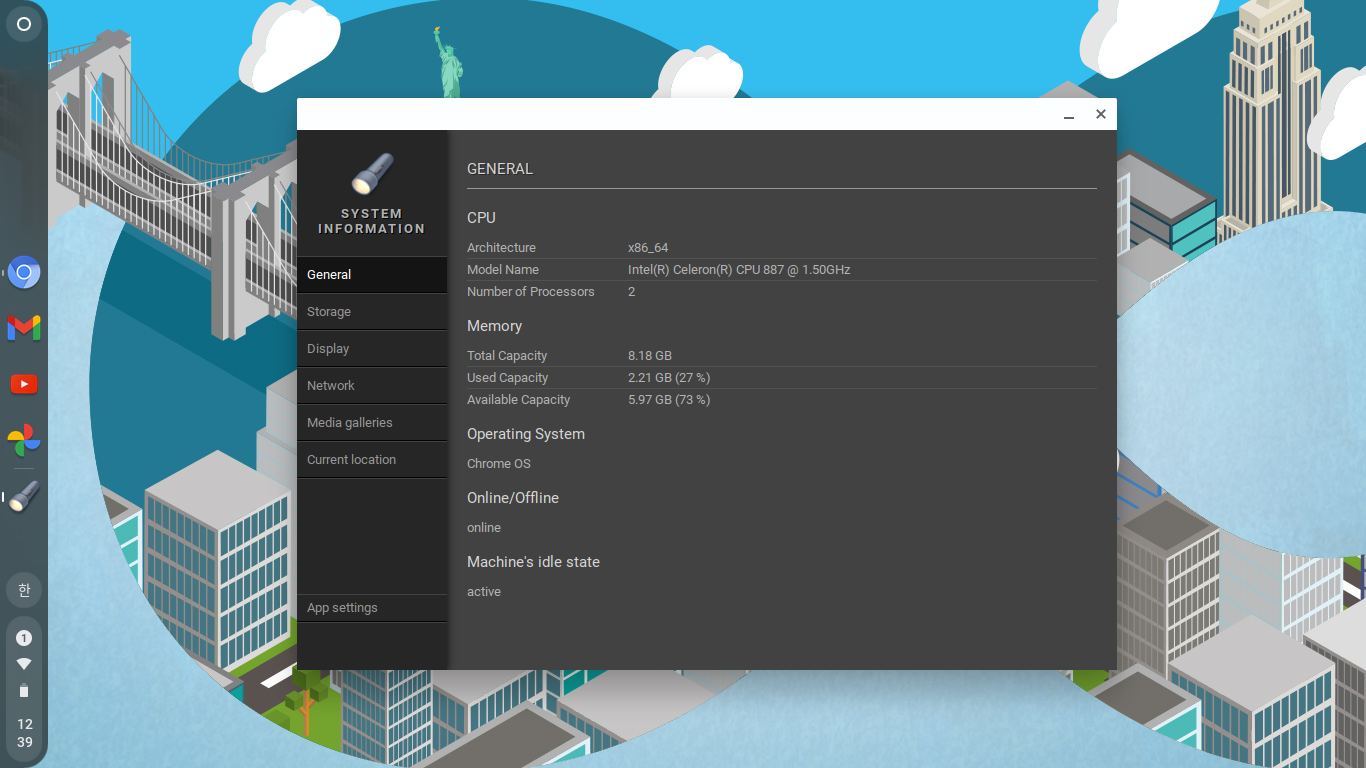The height and width of the screenshot is (768, 1366).
Task: Click the flashlight logo in the sidebar
Action: pyautogui.click(x=372, y=173)
